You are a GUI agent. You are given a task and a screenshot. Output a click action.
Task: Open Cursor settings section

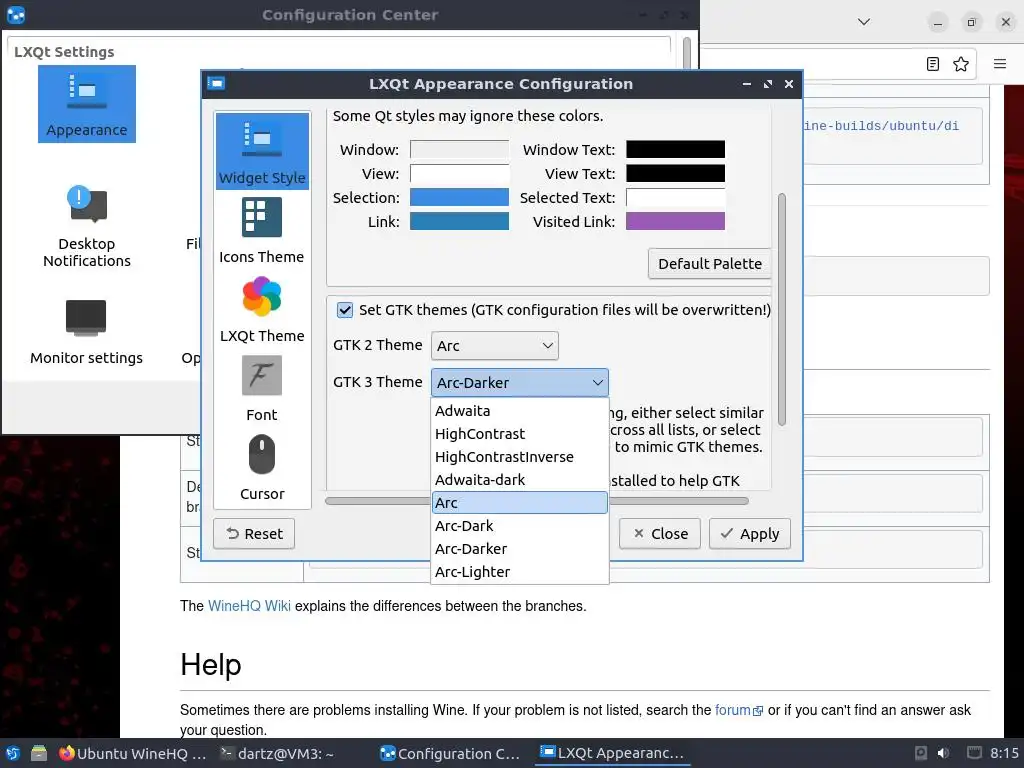(262, 467)
